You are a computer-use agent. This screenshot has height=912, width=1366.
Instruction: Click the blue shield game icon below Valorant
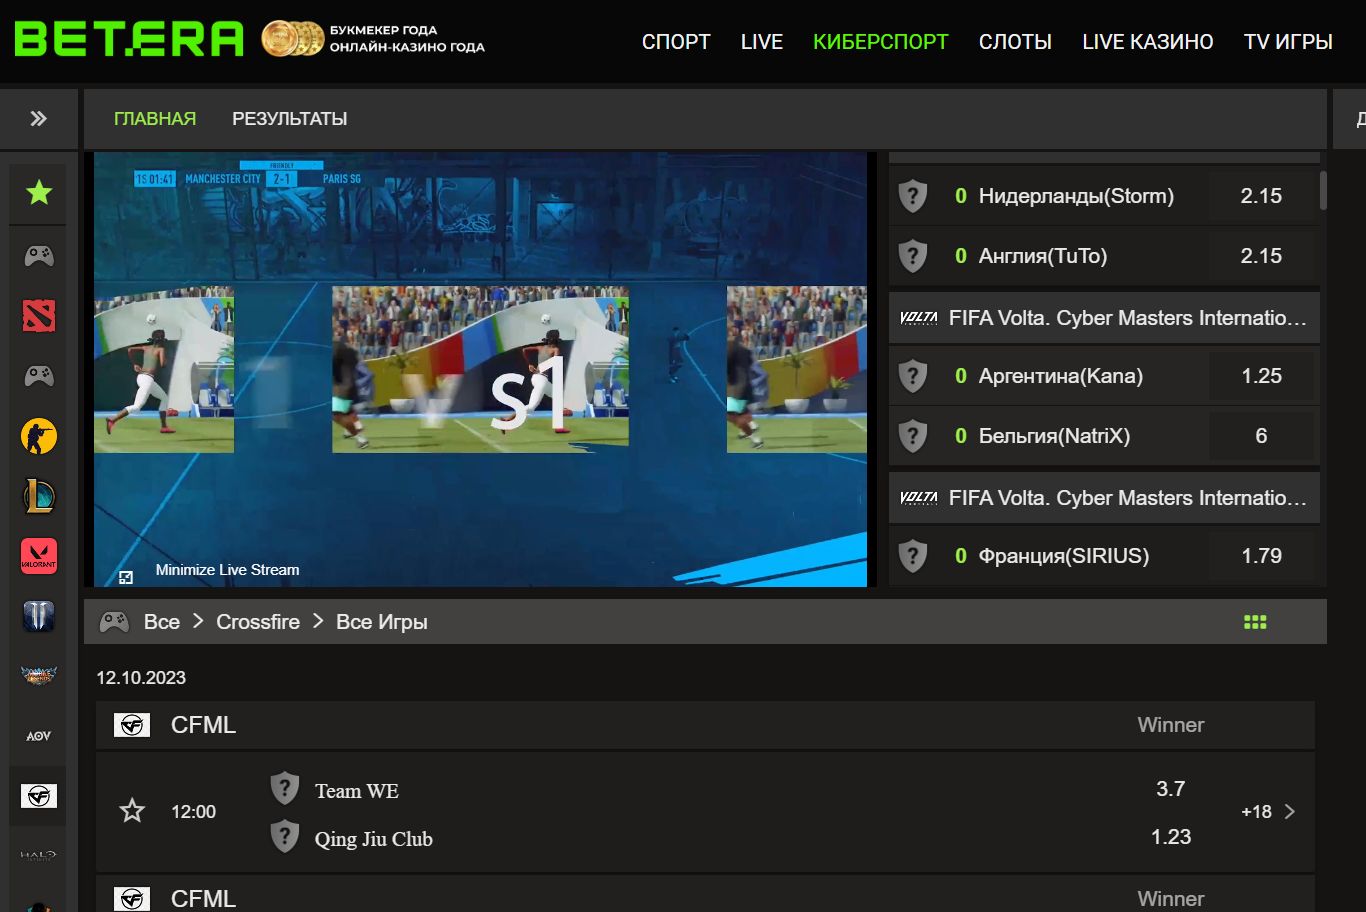pyautogui.click(x=39, y=616)
